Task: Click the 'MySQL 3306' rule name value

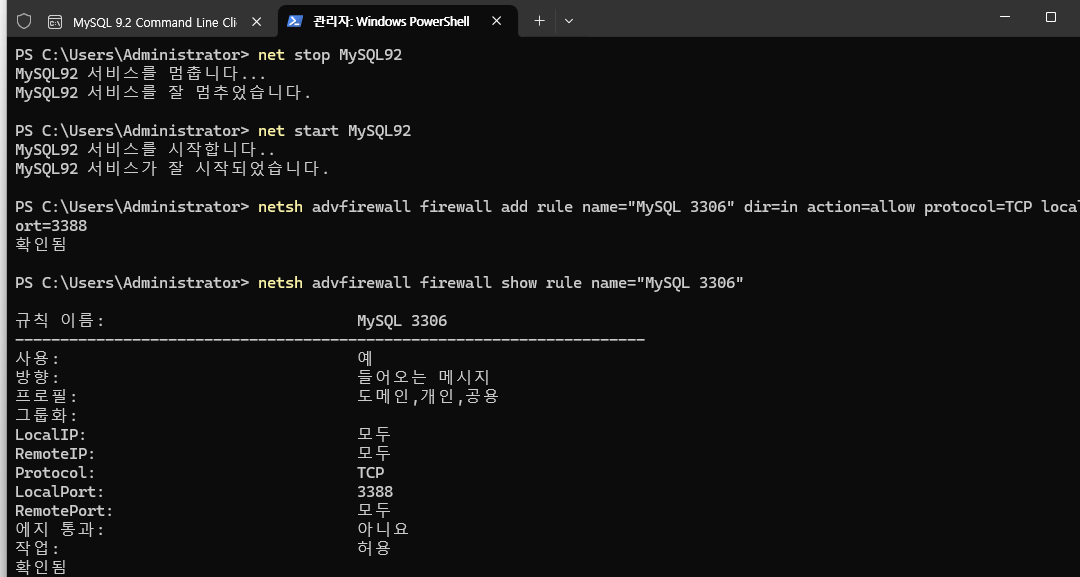Action: tap(402, 321)
